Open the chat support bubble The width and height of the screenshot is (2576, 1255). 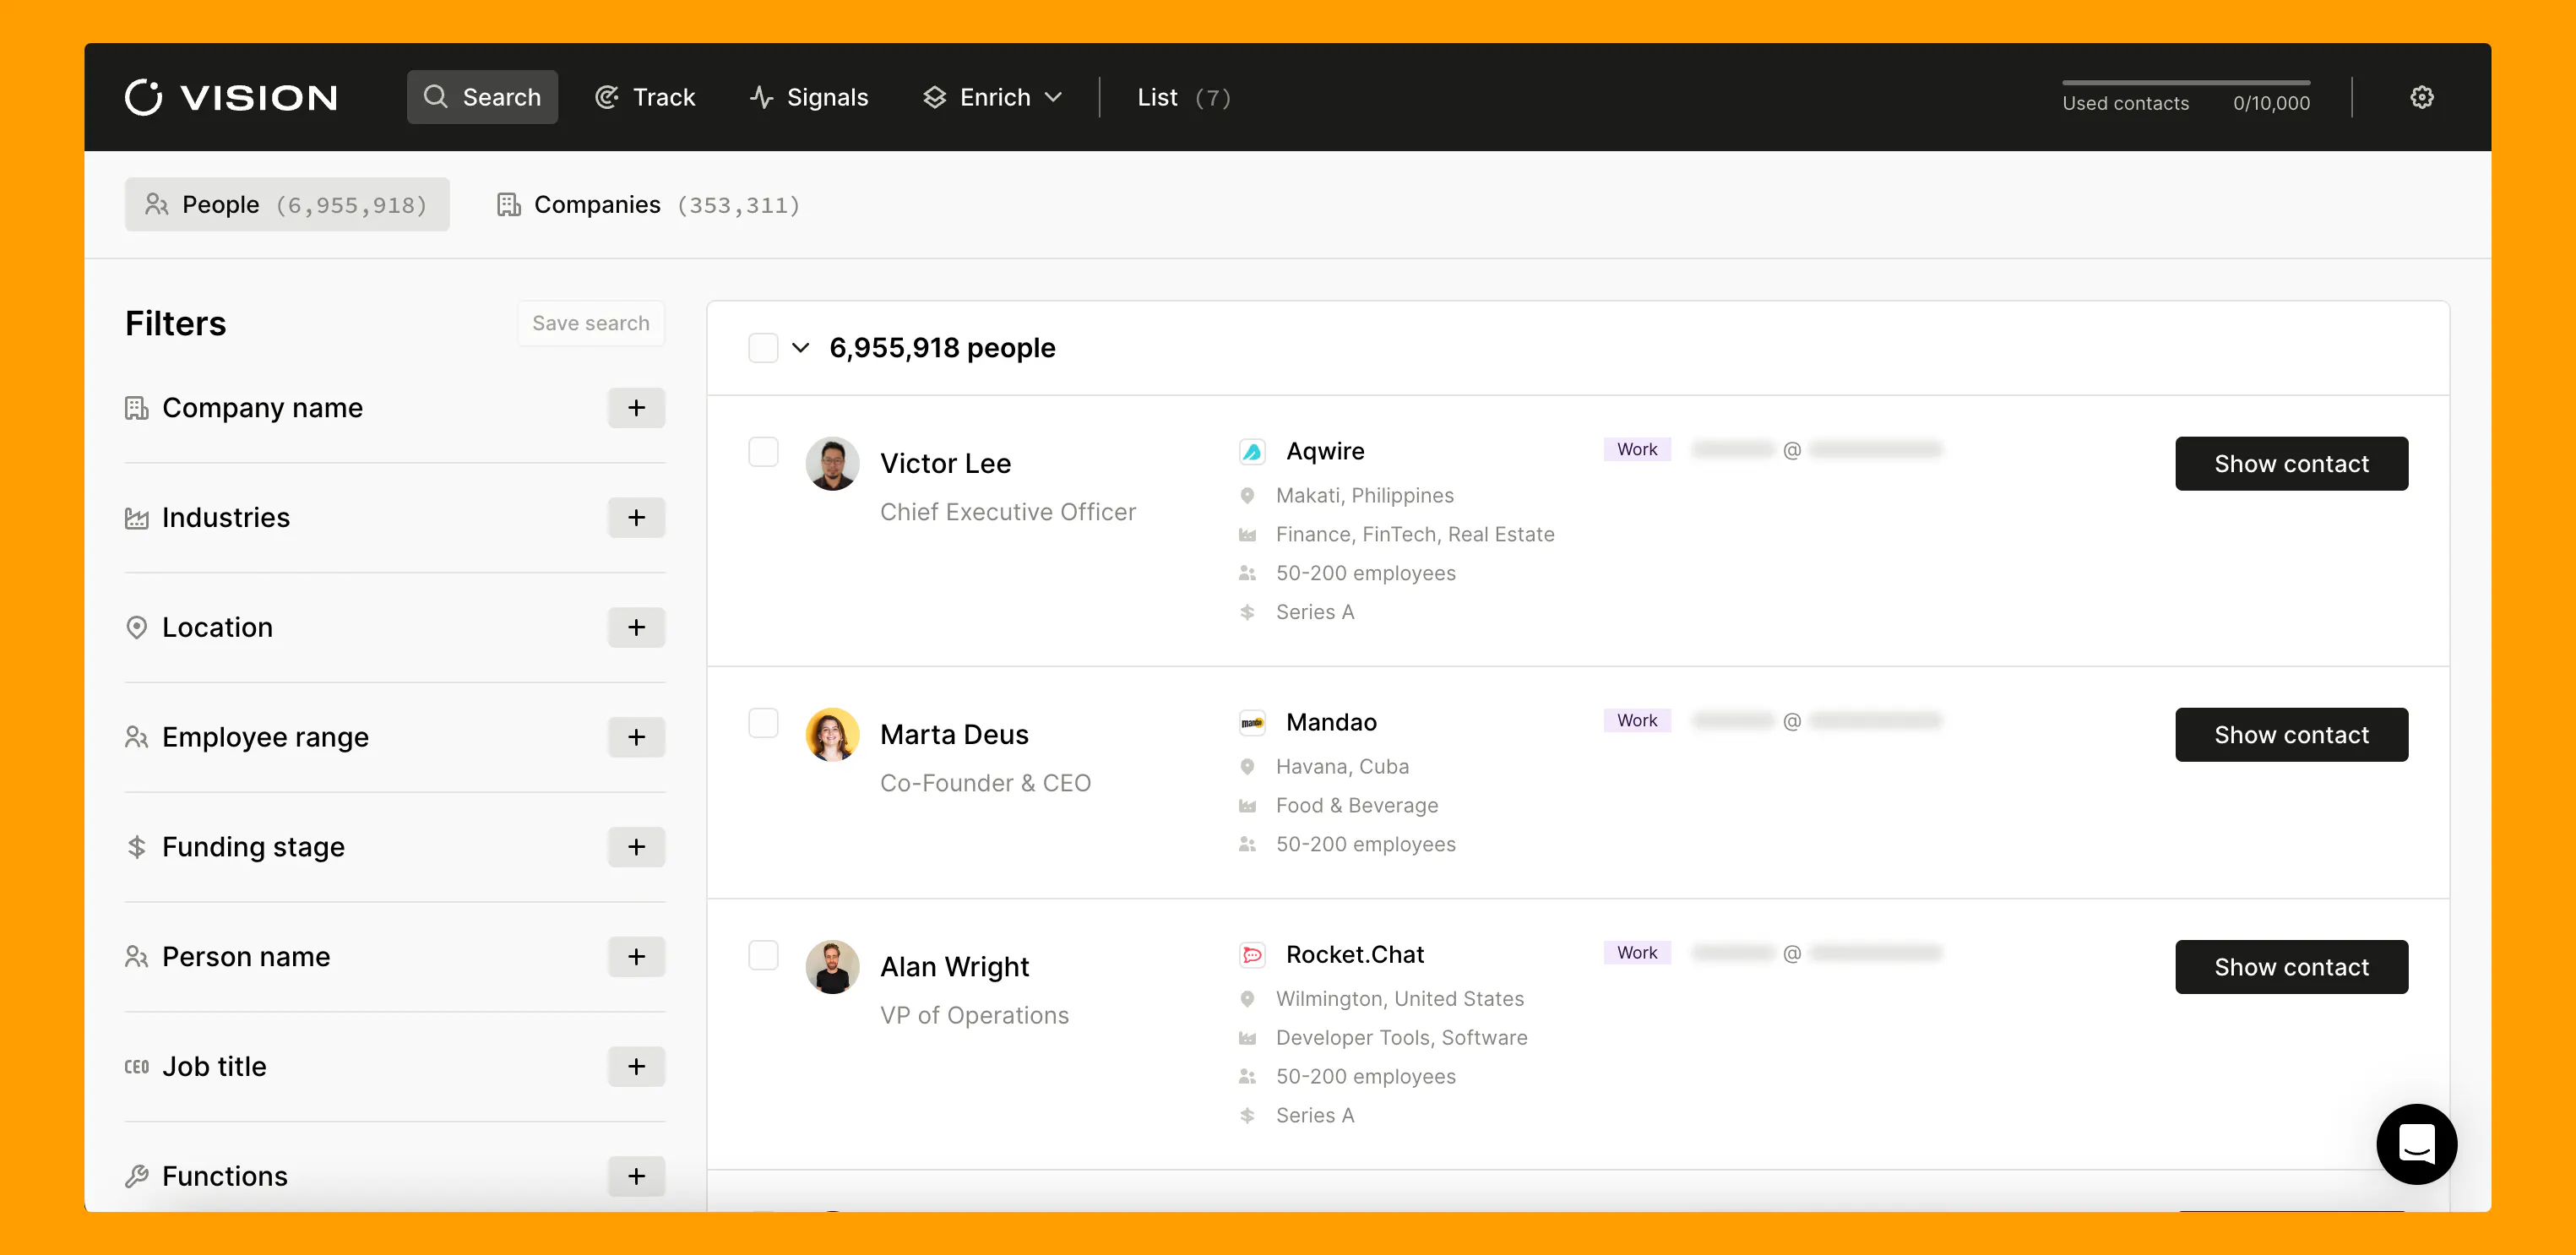2416,1143
